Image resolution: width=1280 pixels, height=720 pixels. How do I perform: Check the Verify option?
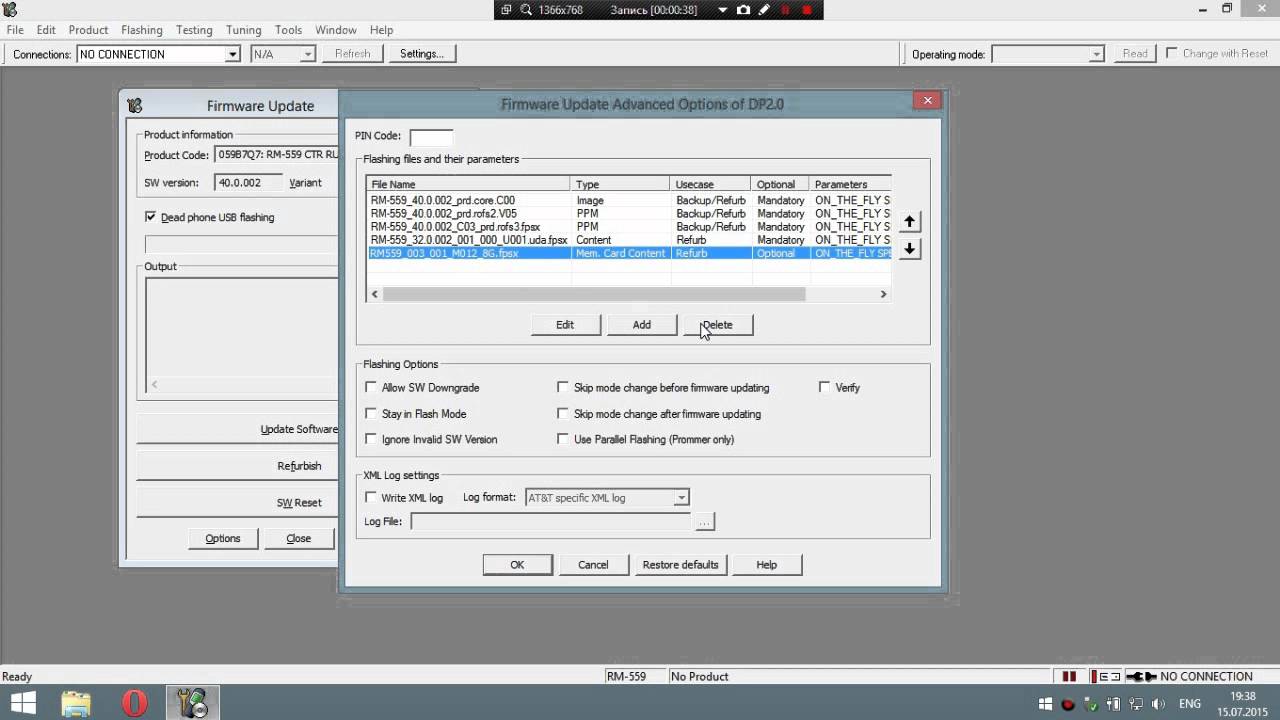pos(824,387)
